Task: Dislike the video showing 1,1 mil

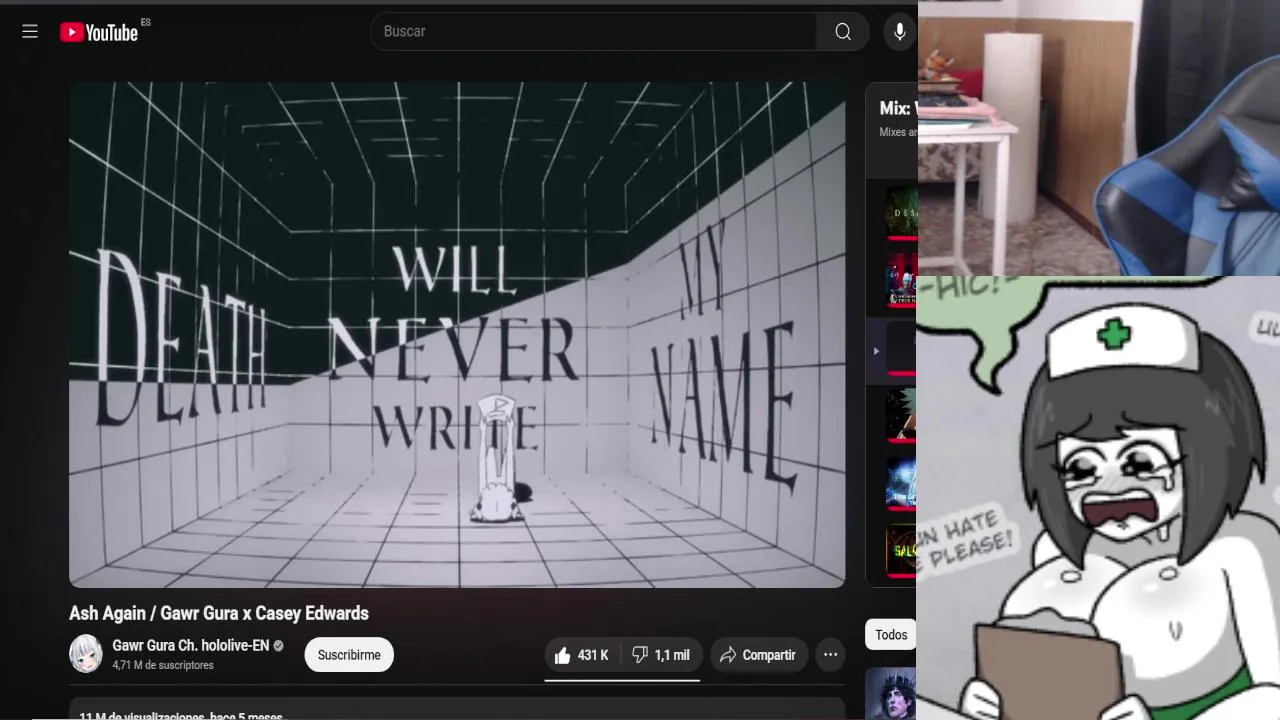Action: tap(661, 655)
